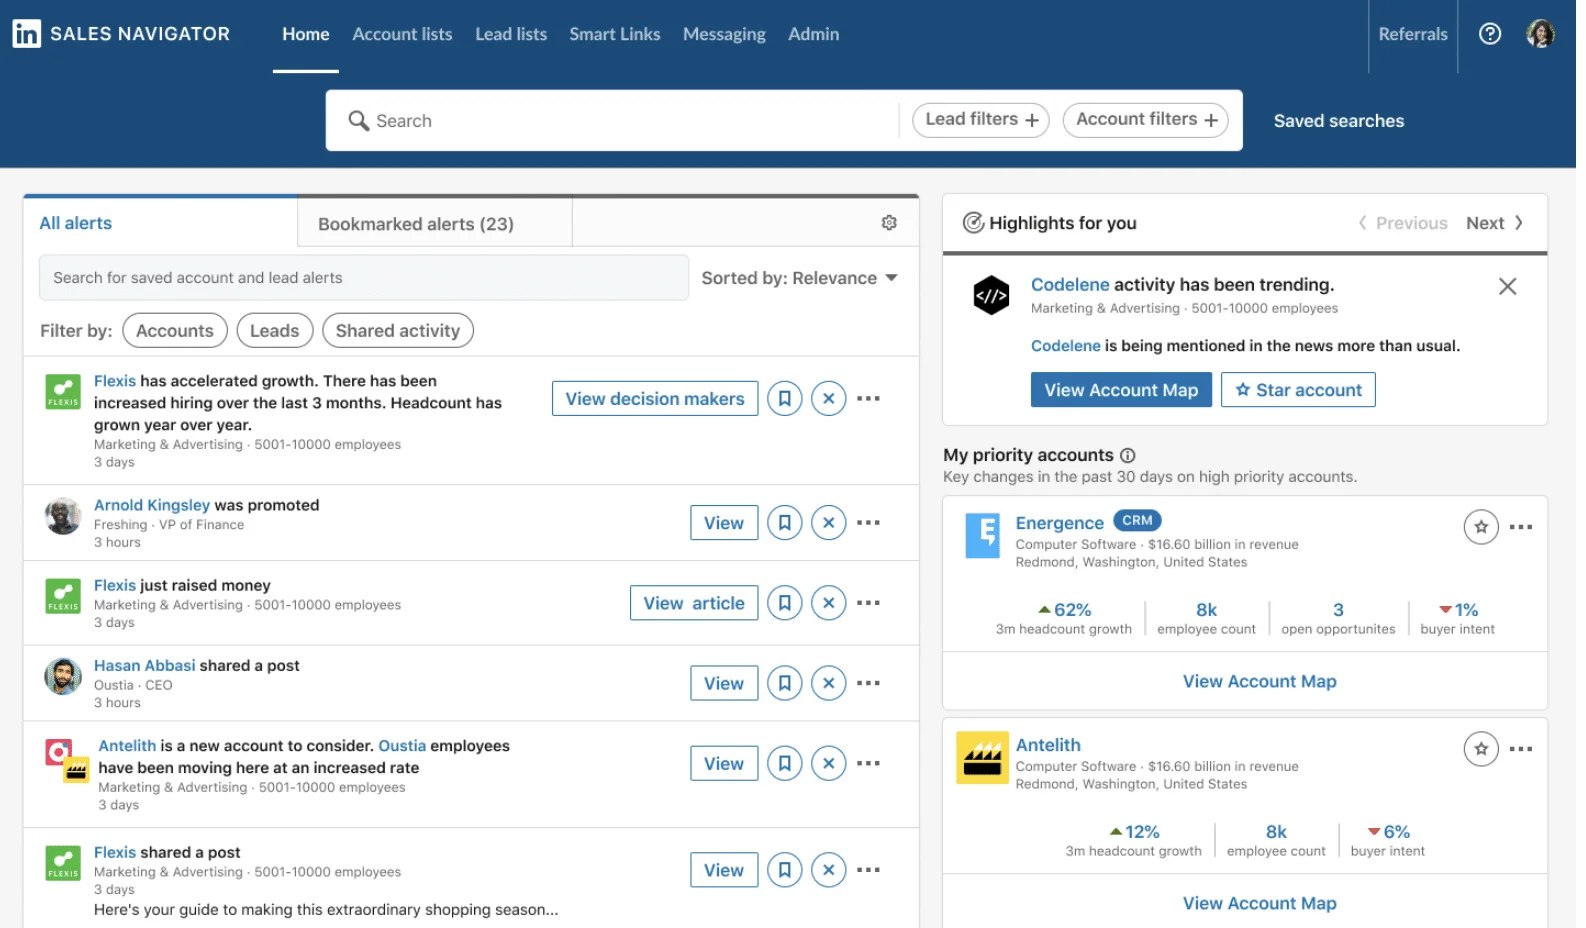Bookmark the Antelith new account alert
Viewport: 1586px width, 928px height.
point(785,764)
